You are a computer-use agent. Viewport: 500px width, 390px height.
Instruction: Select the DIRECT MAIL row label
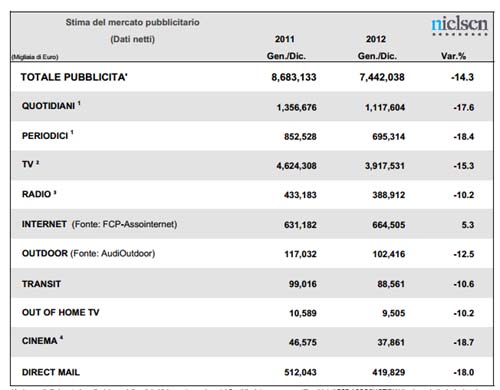51,372
